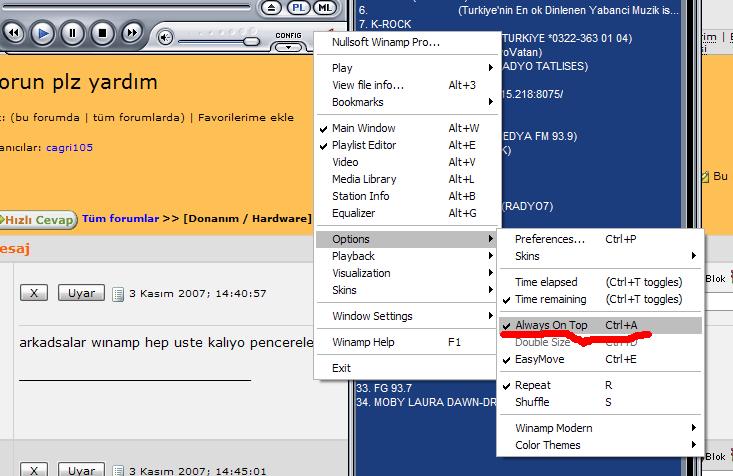
Task: Click Uyar button on 14:45:01 post
Action: 81,469
